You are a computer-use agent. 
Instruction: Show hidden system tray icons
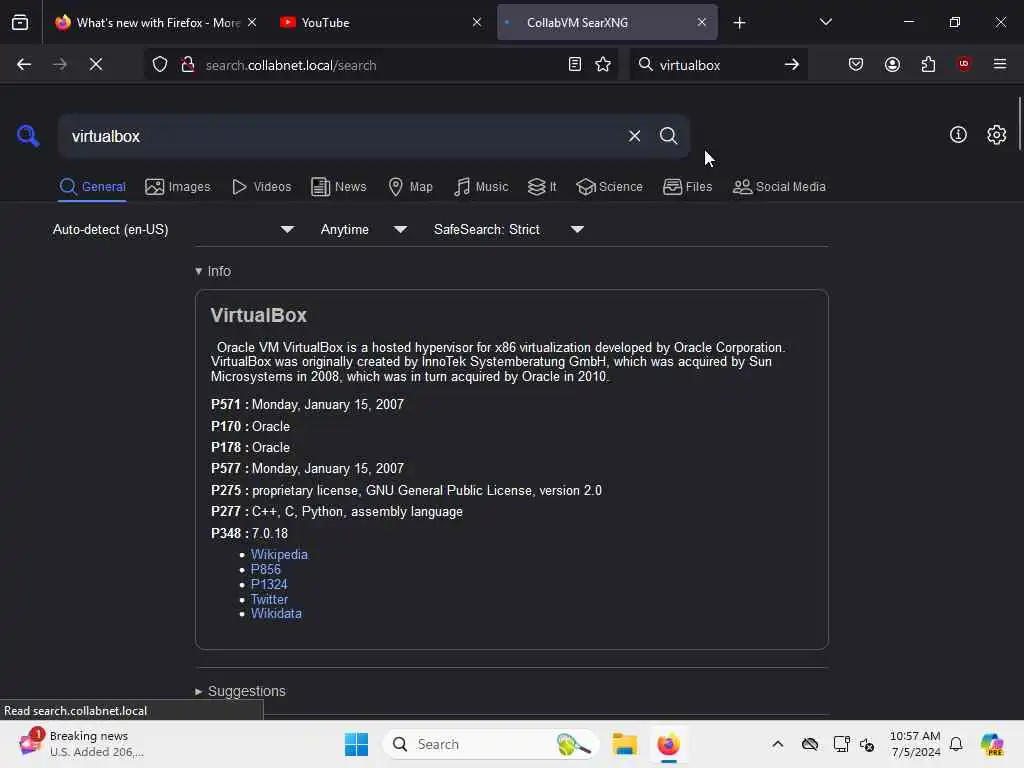777,744
